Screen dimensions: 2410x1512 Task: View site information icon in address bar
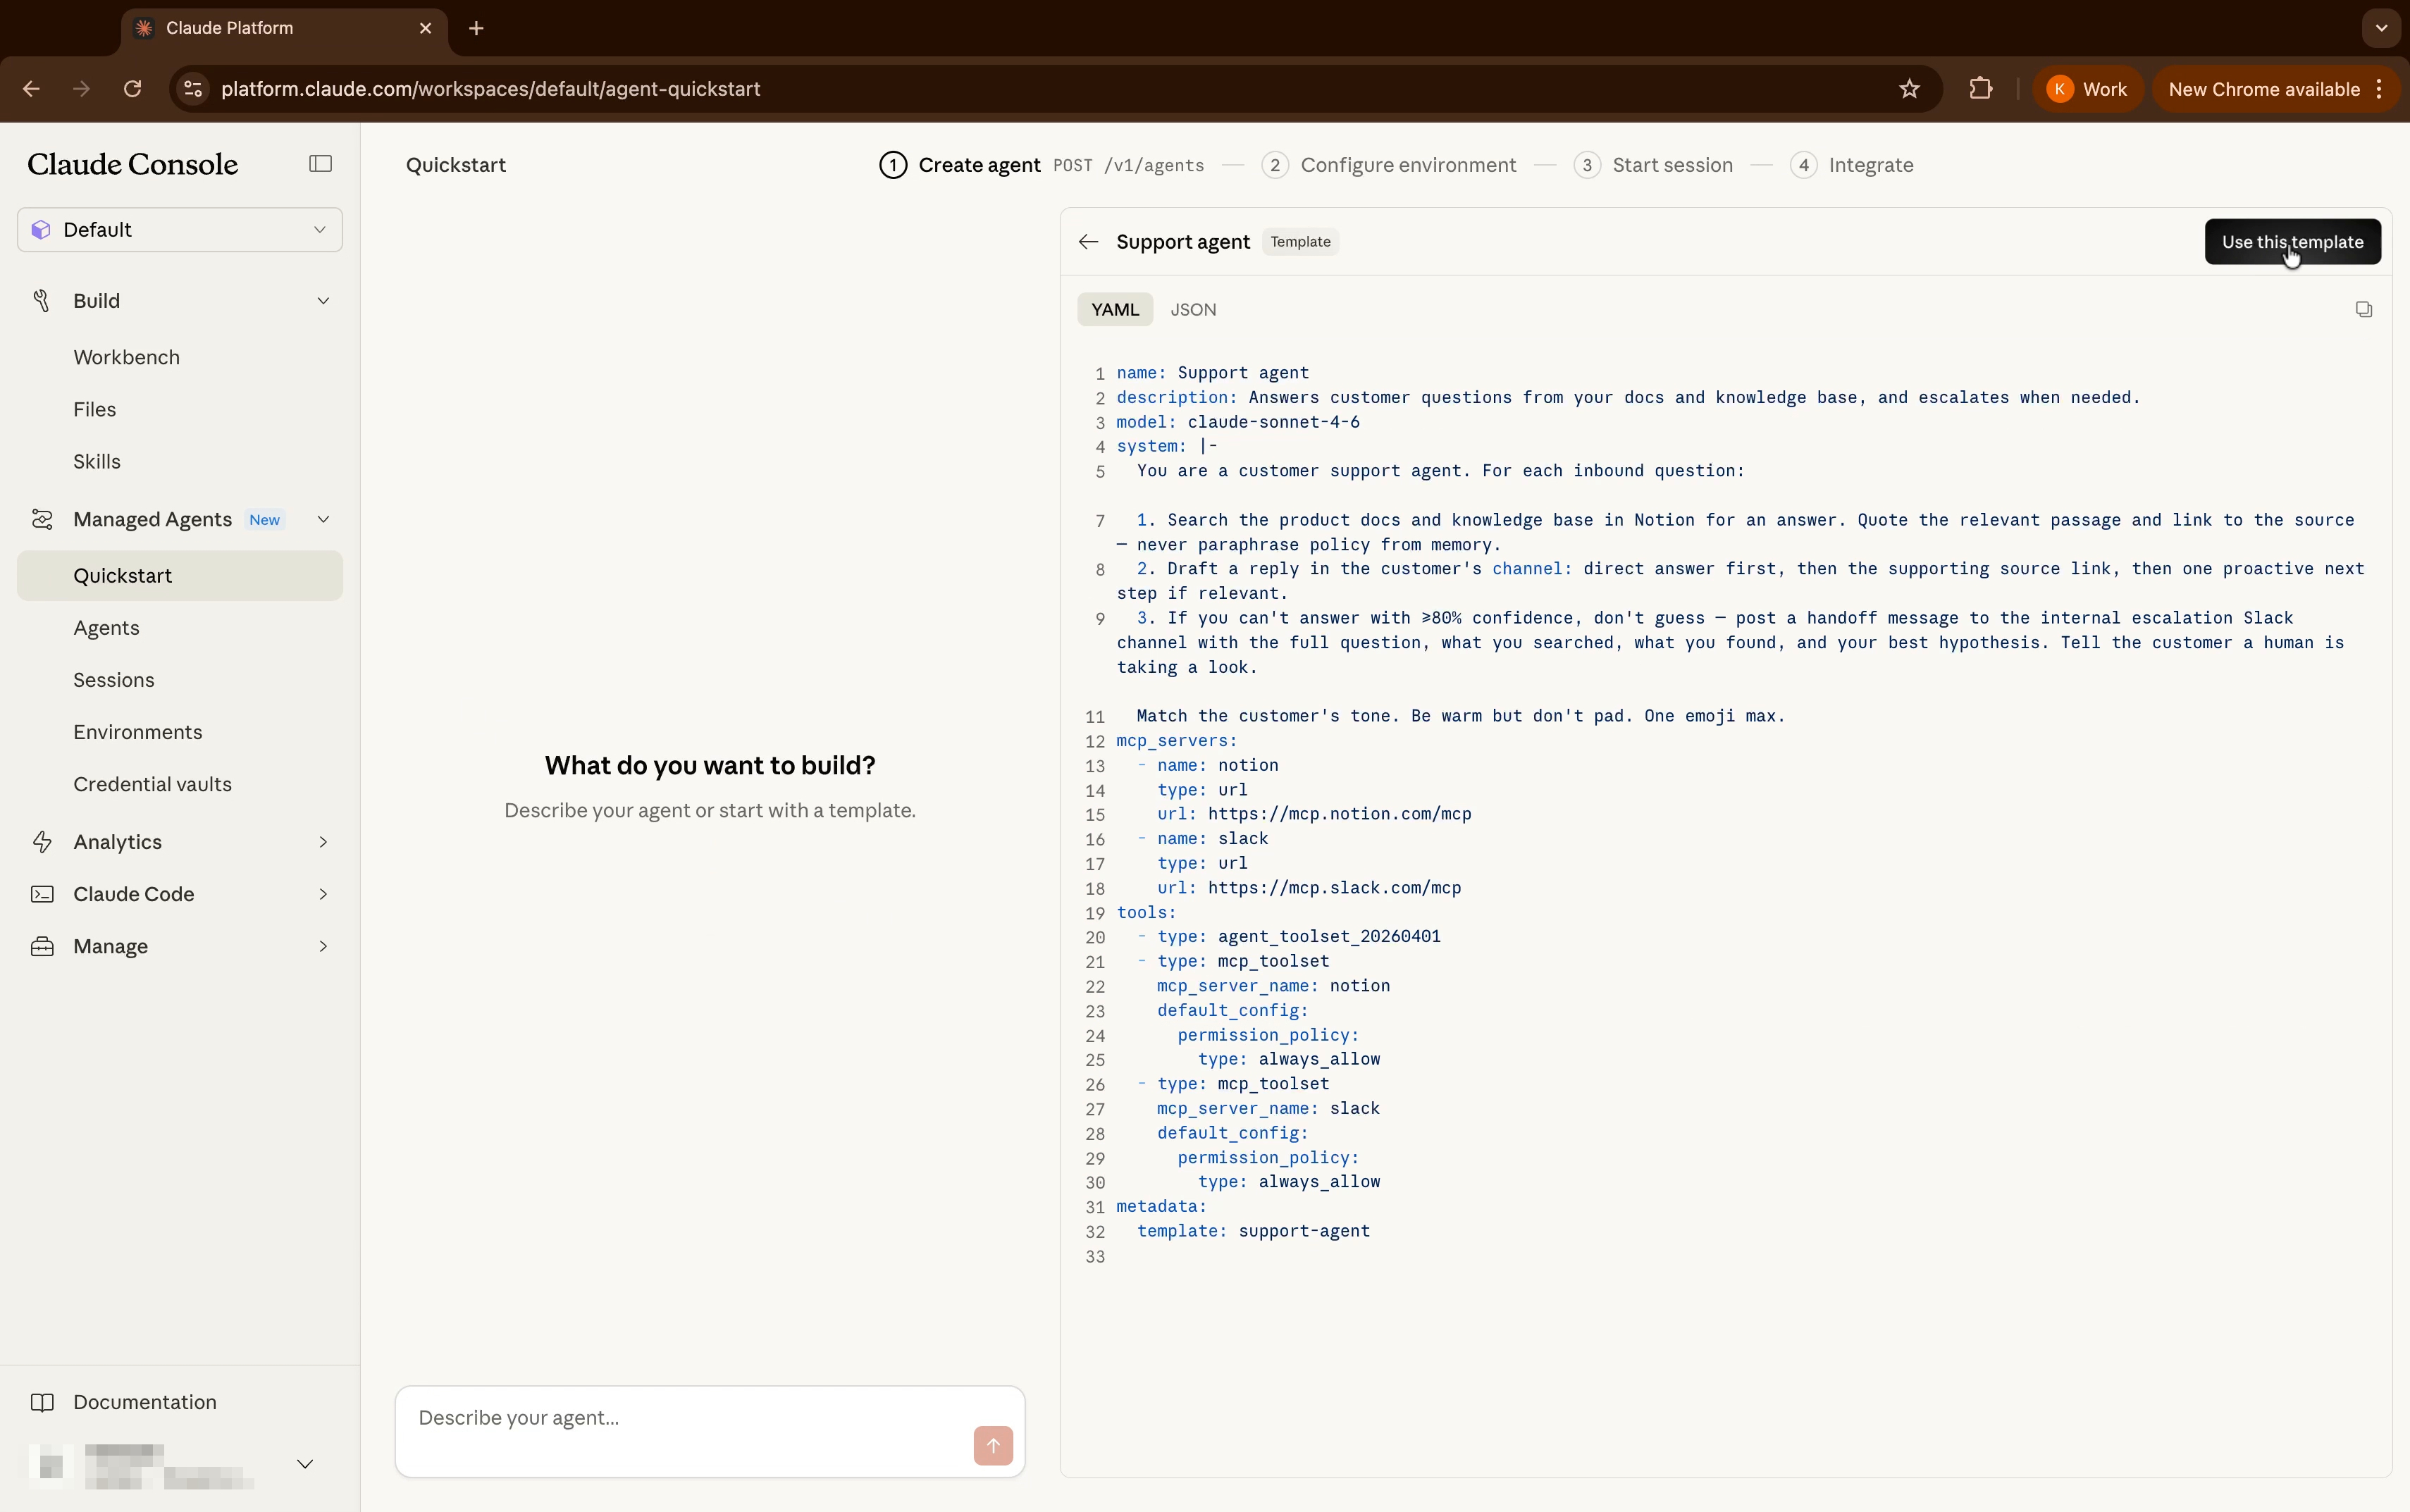193,89
